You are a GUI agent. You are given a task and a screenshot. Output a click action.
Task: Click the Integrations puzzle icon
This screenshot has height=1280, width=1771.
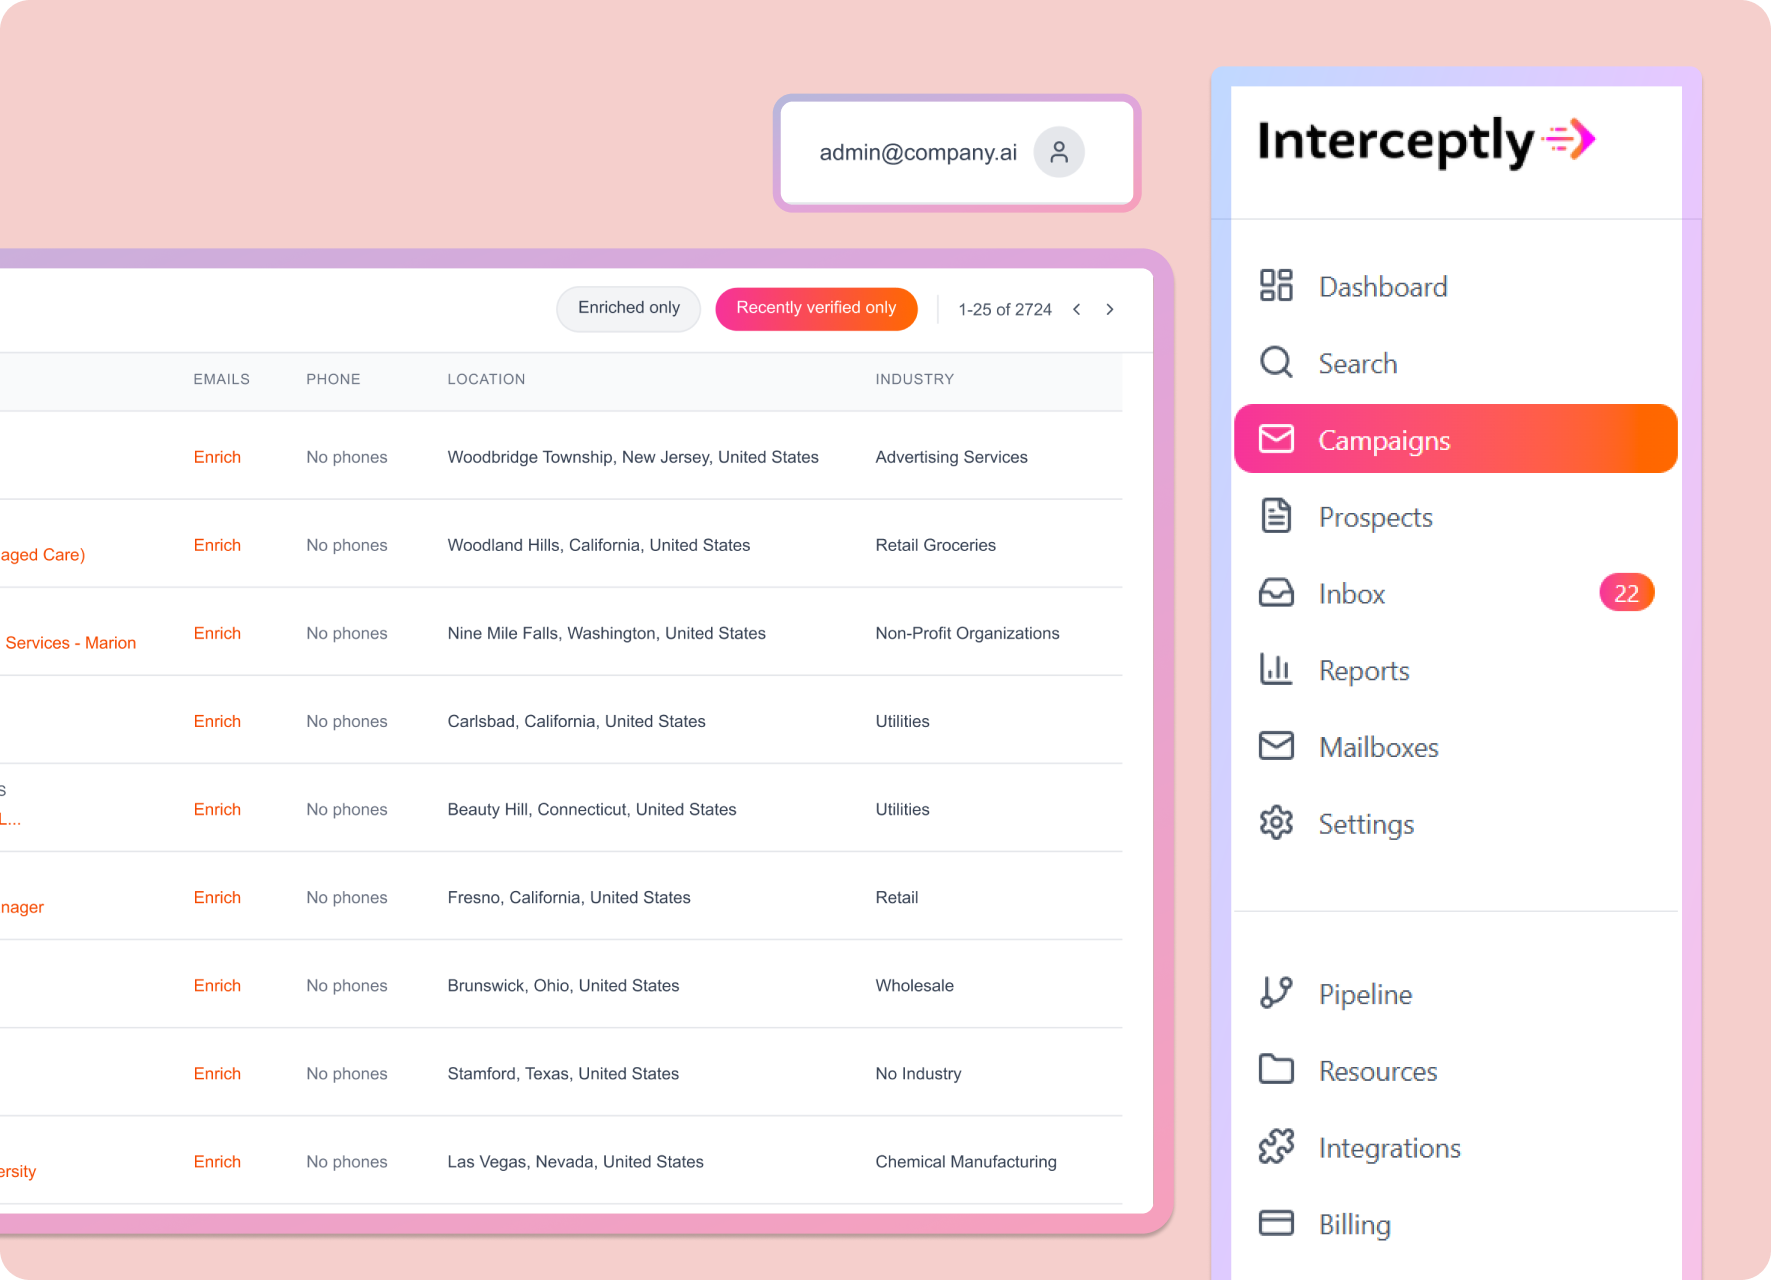point(1276,1147)
